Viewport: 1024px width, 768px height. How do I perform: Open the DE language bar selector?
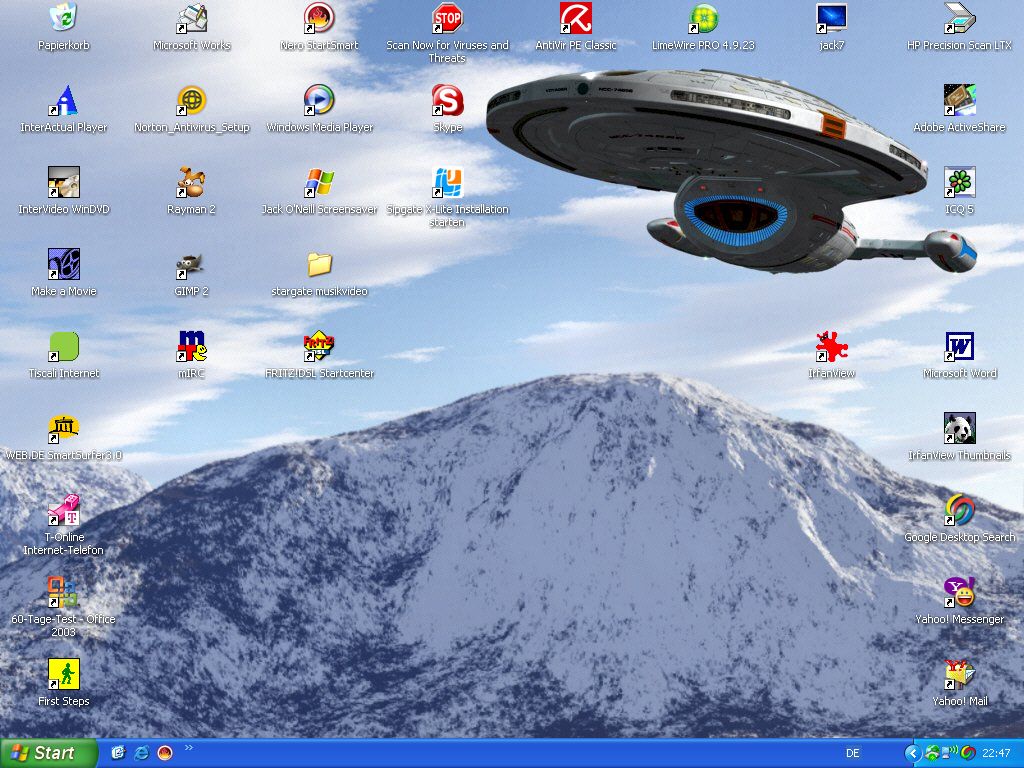(x=853, y=753)
